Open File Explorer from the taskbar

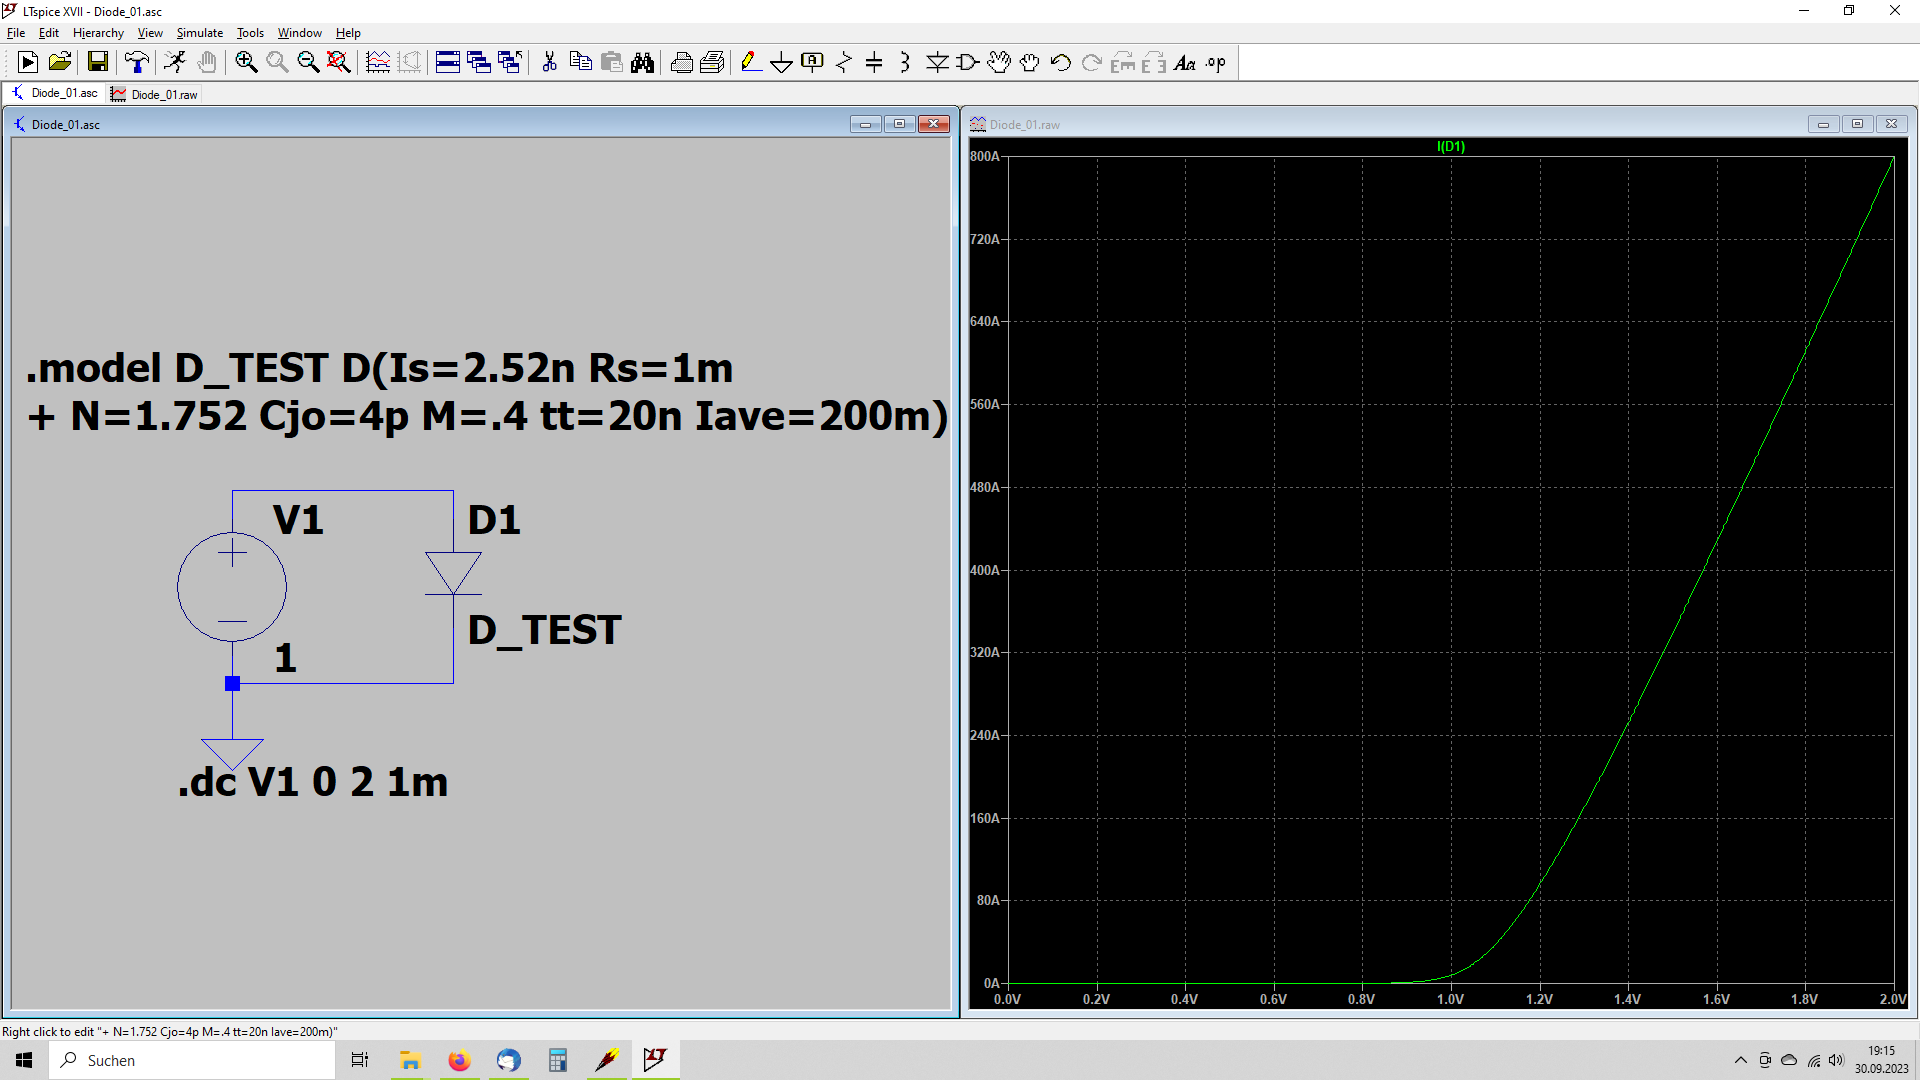point(410,1060)
